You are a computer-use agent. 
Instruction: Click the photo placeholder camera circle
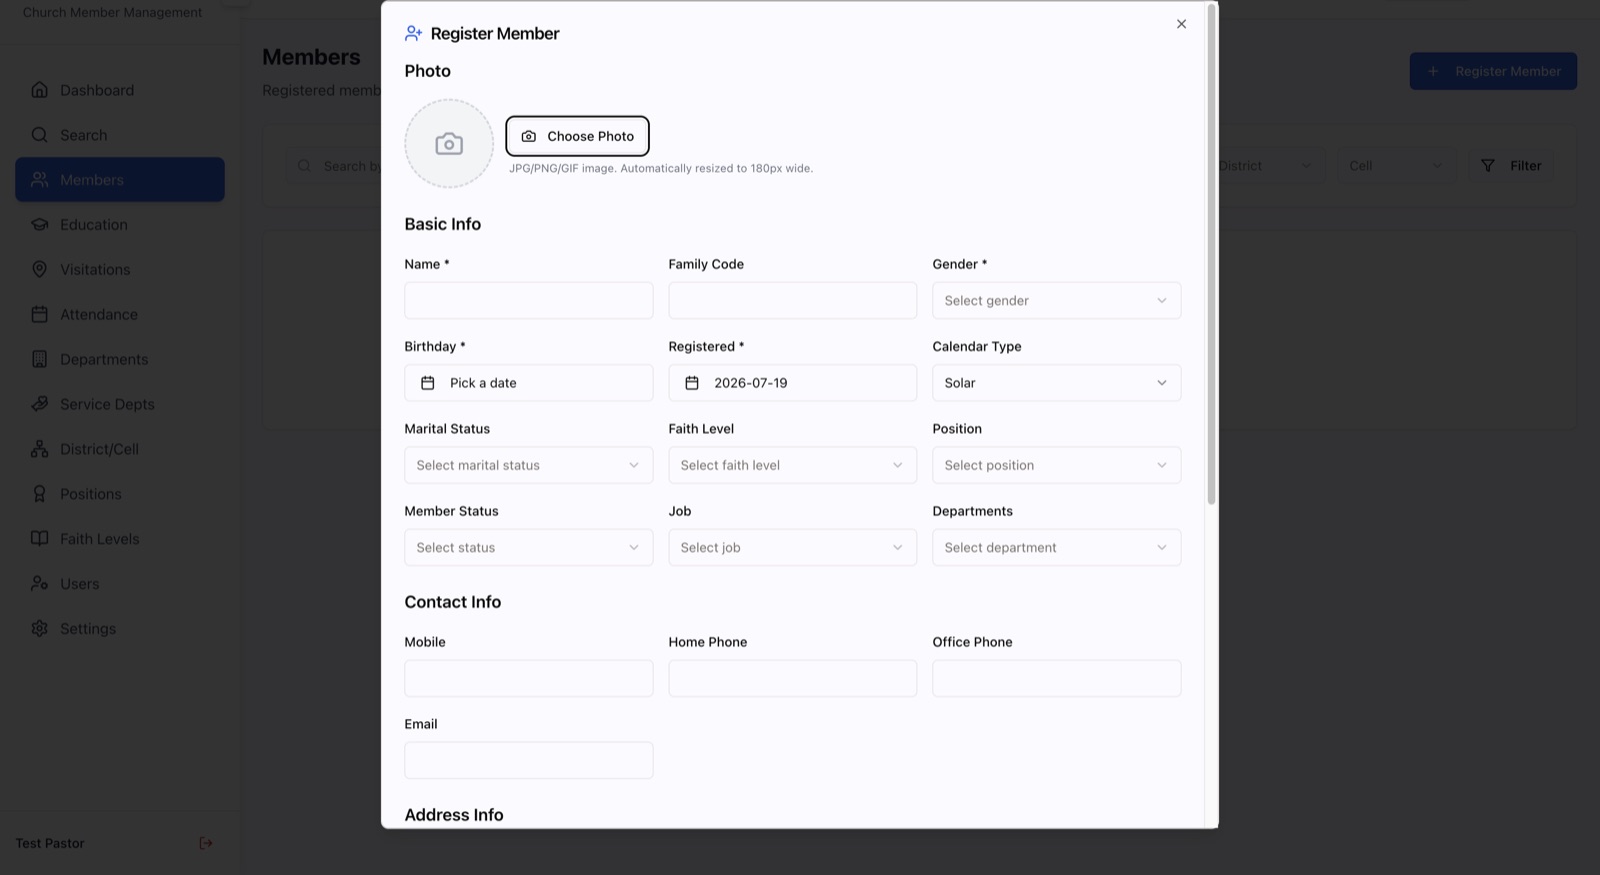click(449, 144)
